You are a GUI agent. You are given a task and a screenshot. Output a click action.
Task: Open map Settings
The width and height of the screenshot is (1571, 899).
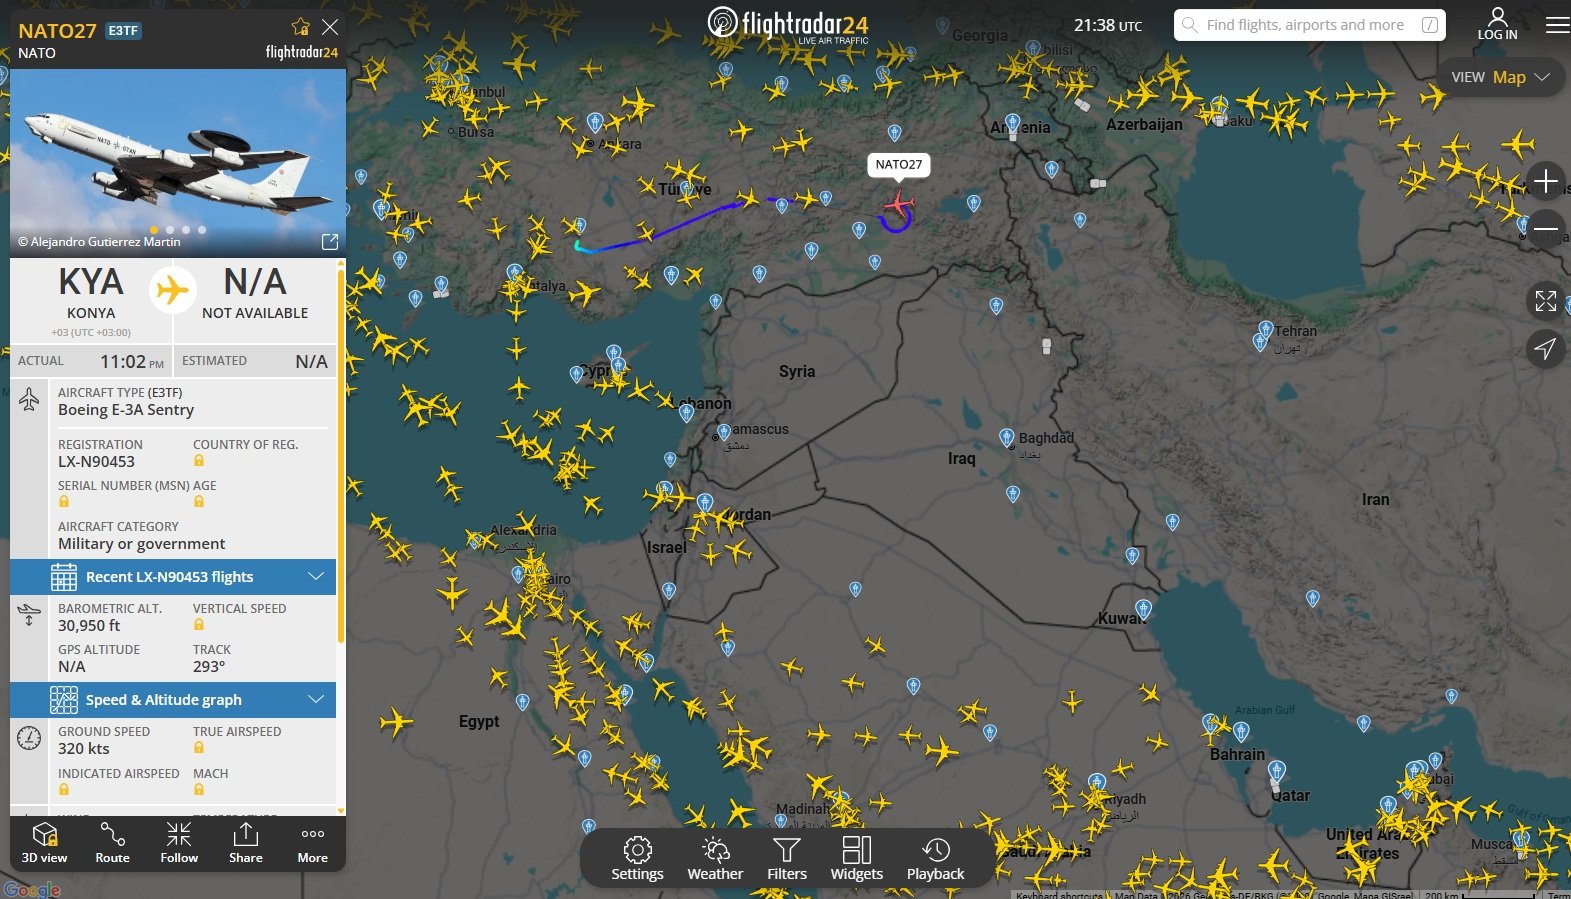pyautogui.click(x=637, y=859)
